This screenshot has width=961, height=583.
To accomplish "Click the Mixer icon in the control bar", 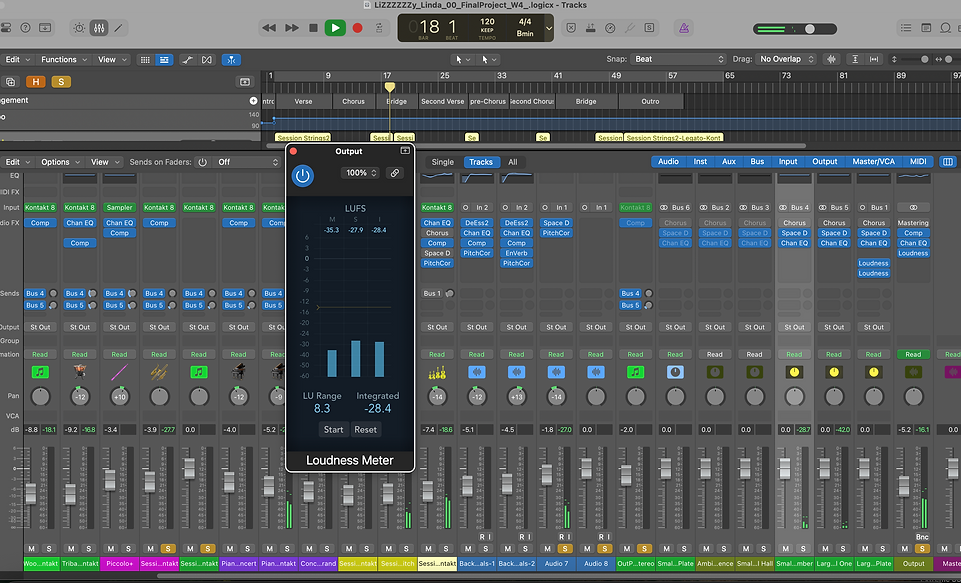I will 99,28.
